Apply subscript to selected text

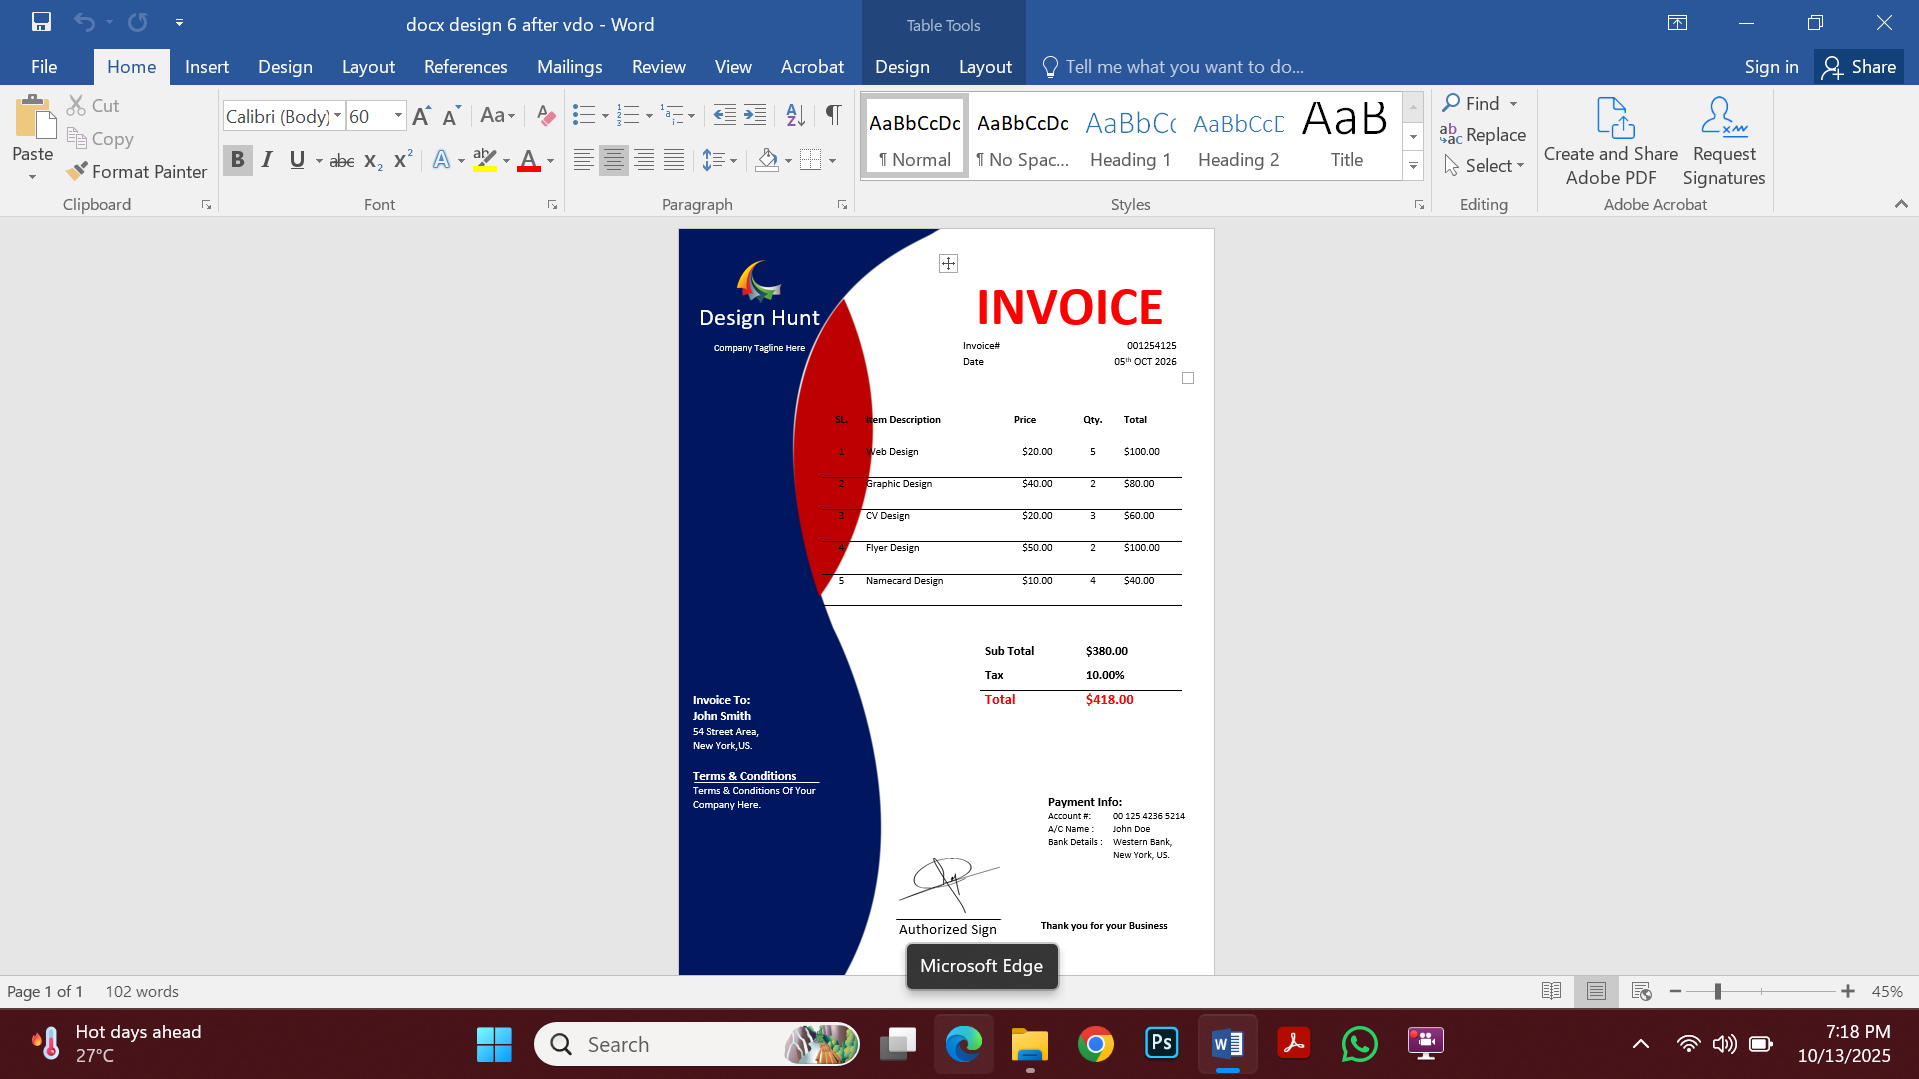point(372,160)
